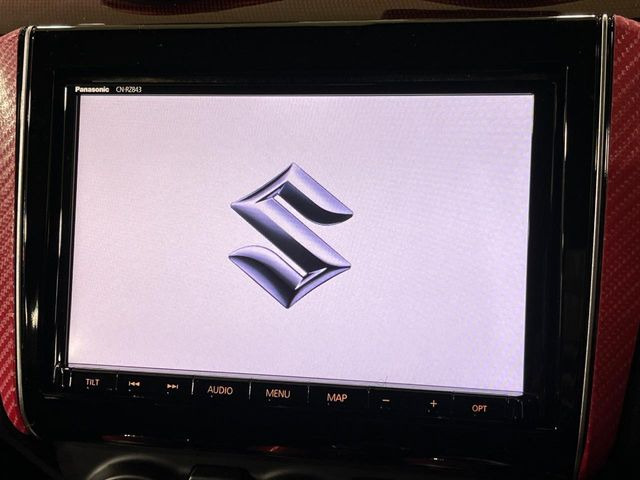
Task: Open the AUDIO source screen
Action: pos(220,391)
